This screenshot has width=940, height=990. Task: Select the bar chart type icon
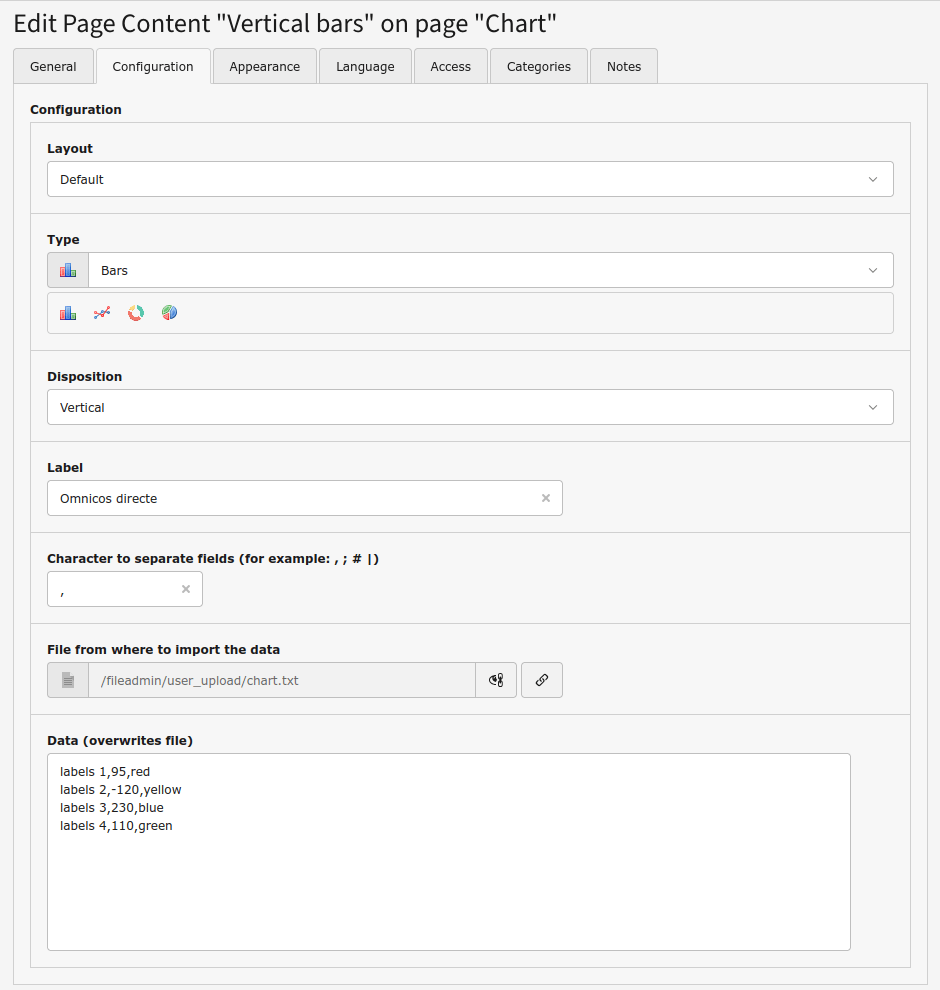68,313
